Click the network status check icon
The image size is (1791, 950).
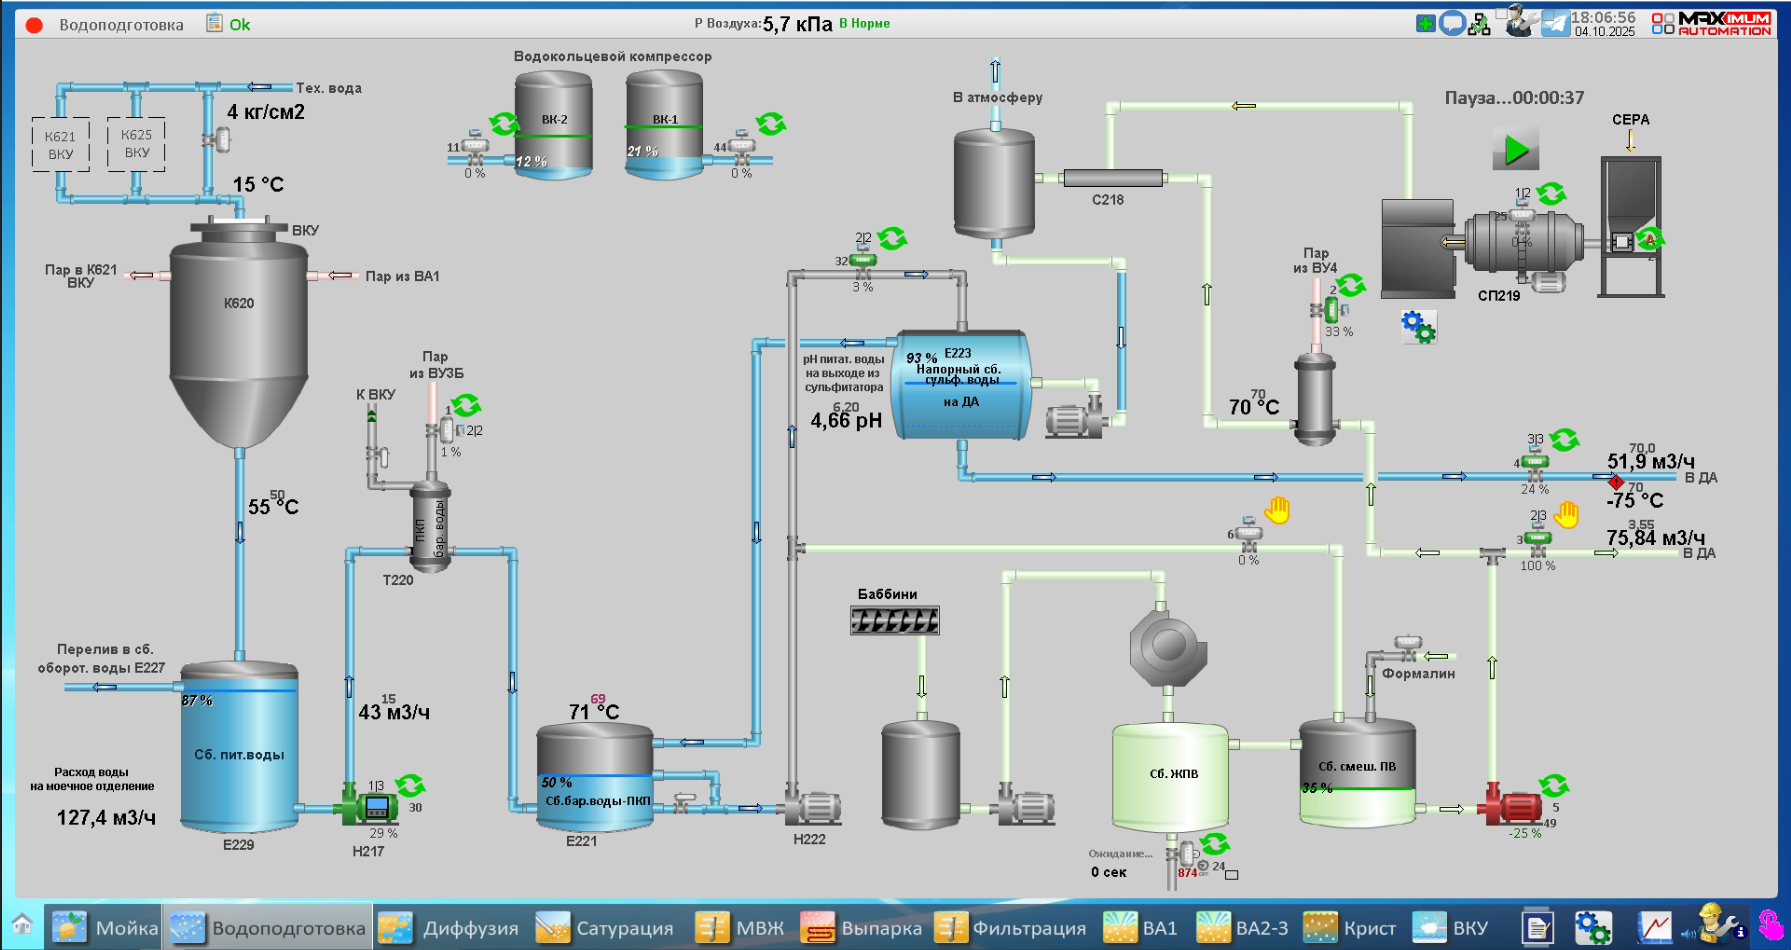point(1479,24)
